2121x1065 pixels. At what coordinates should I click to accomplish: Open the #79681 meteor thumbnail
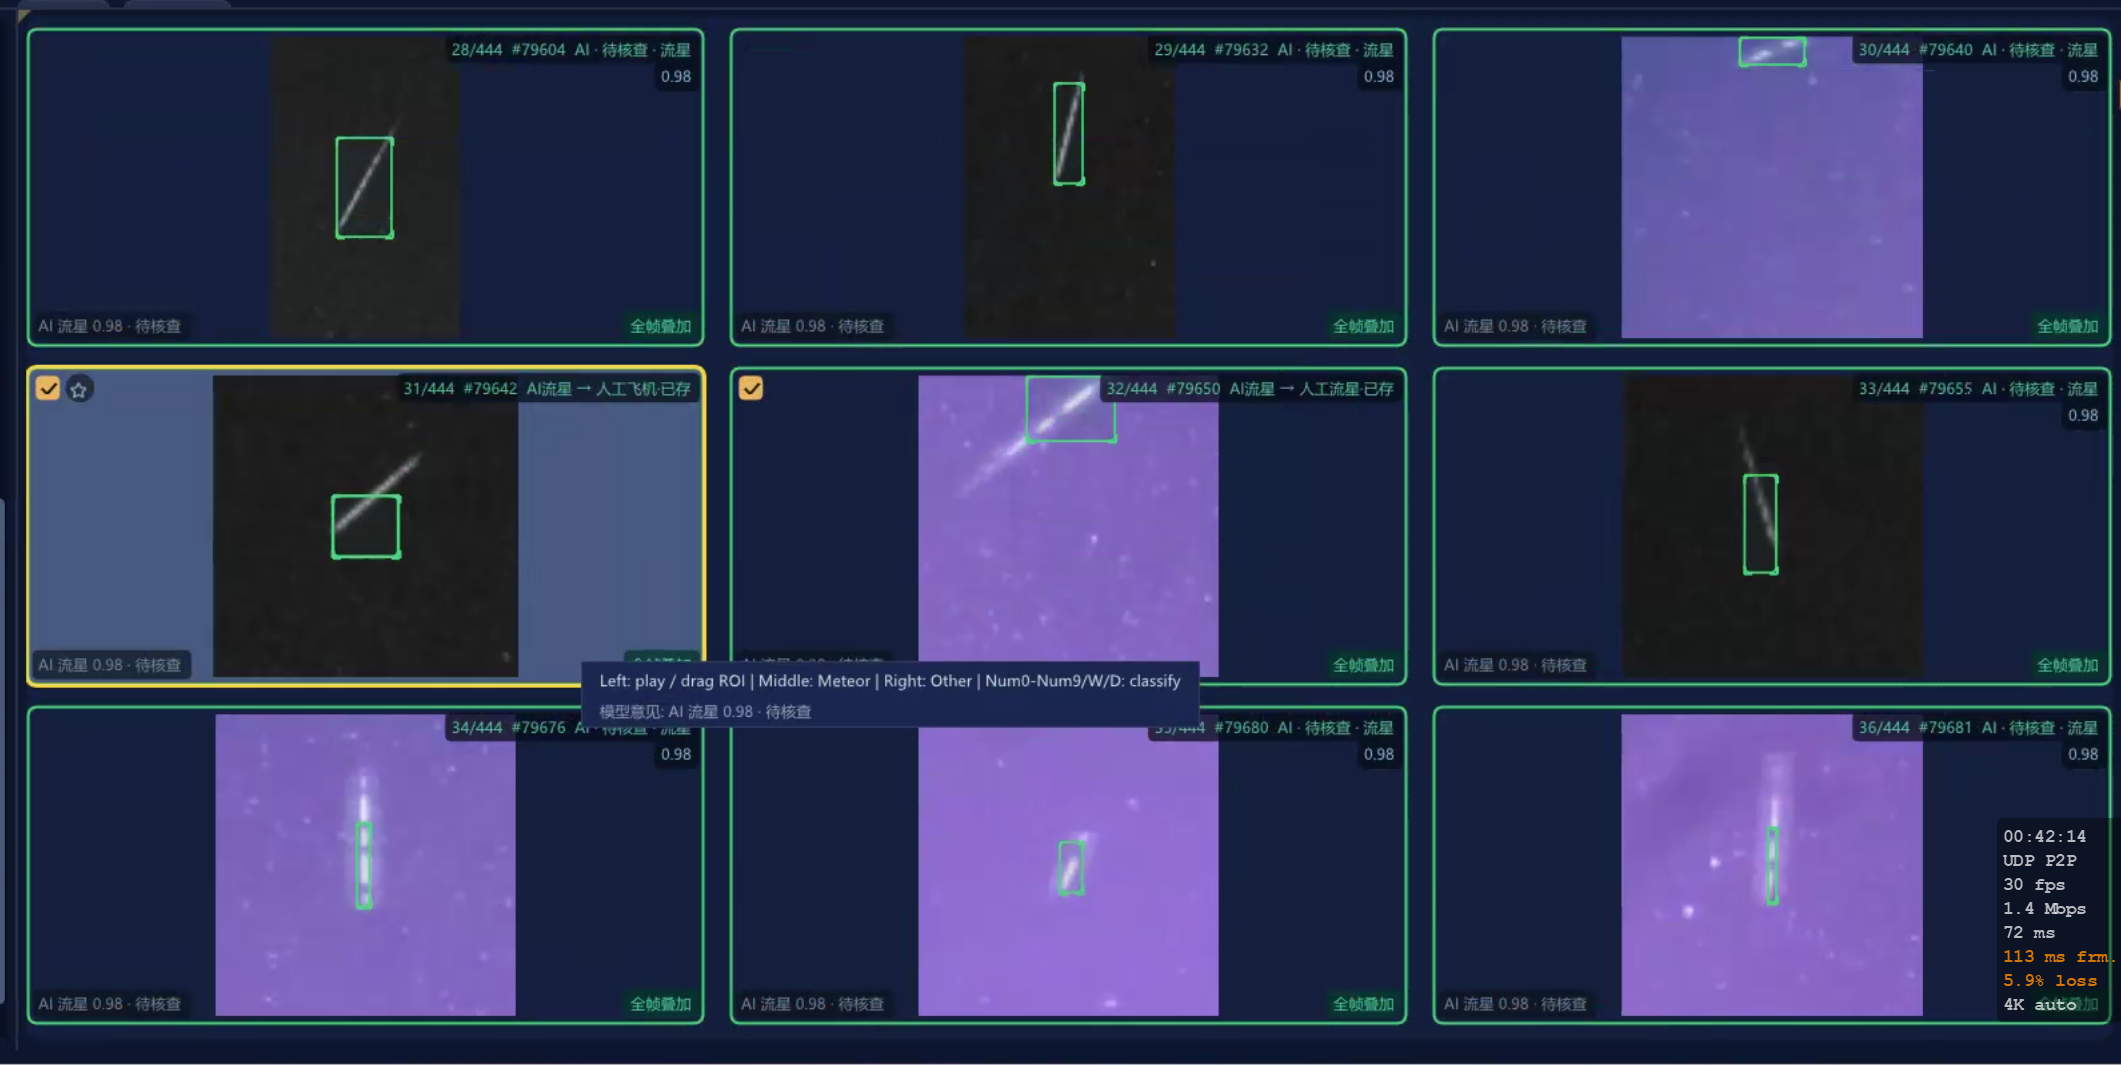1771,865
